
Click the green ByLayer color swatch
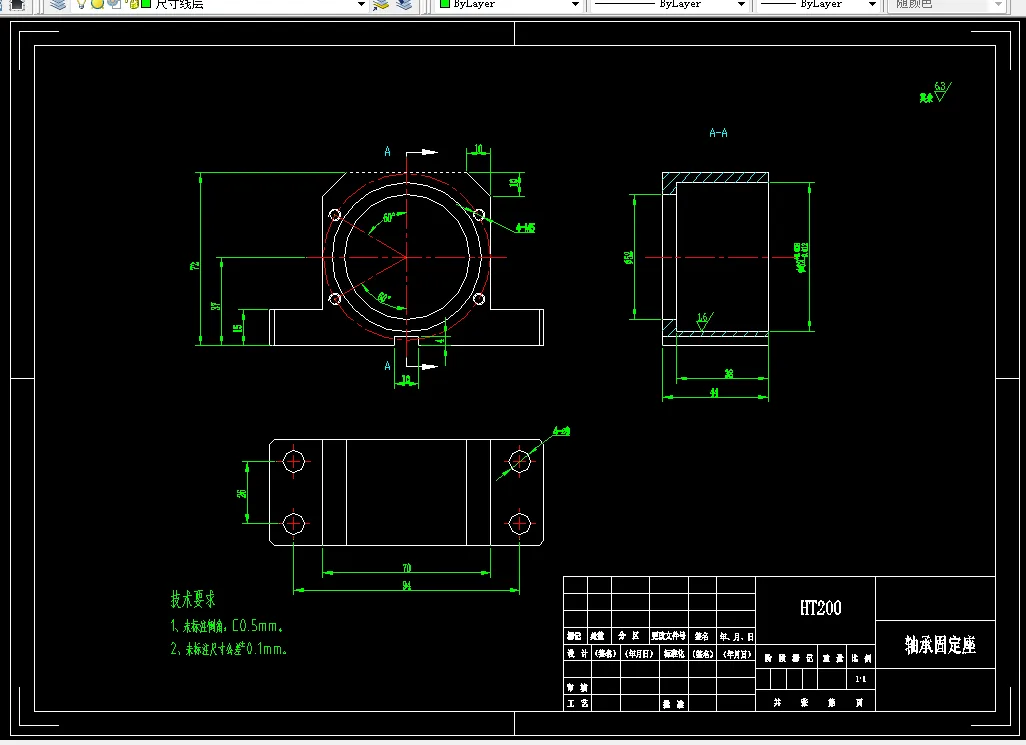click(445, 4)
